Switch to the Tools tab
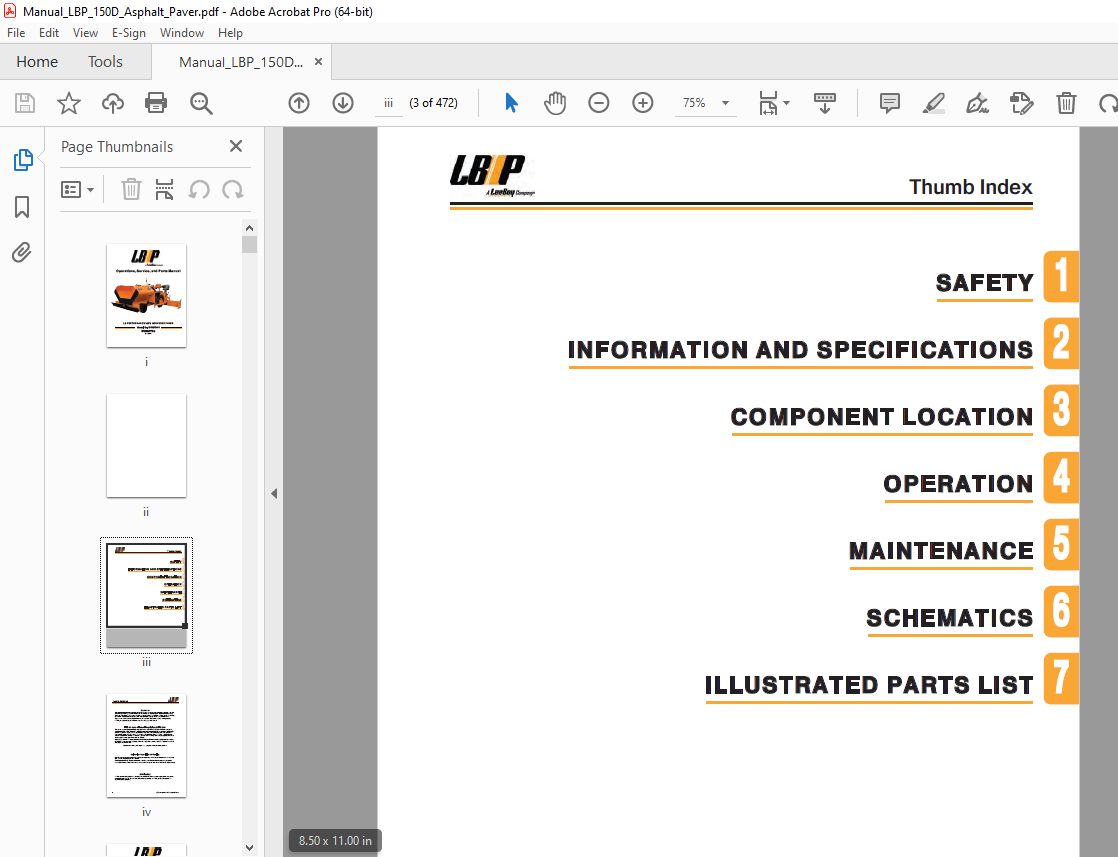1118x857 pixels. 106,62
